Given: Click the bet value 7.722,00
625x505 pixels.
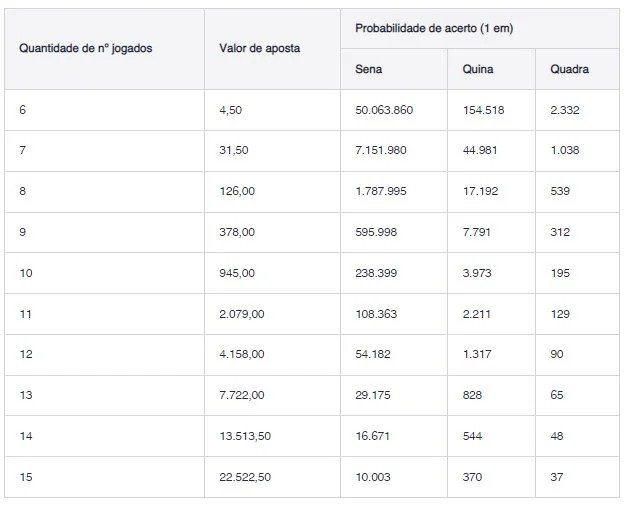Looking at the screenshot, I should pos(242,395).
